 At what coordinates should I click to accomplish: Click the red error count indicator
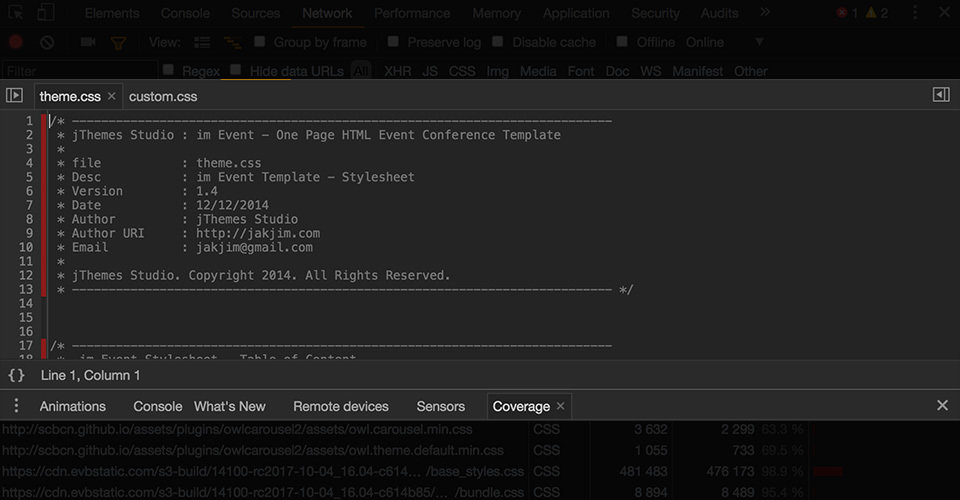(847, 13)
